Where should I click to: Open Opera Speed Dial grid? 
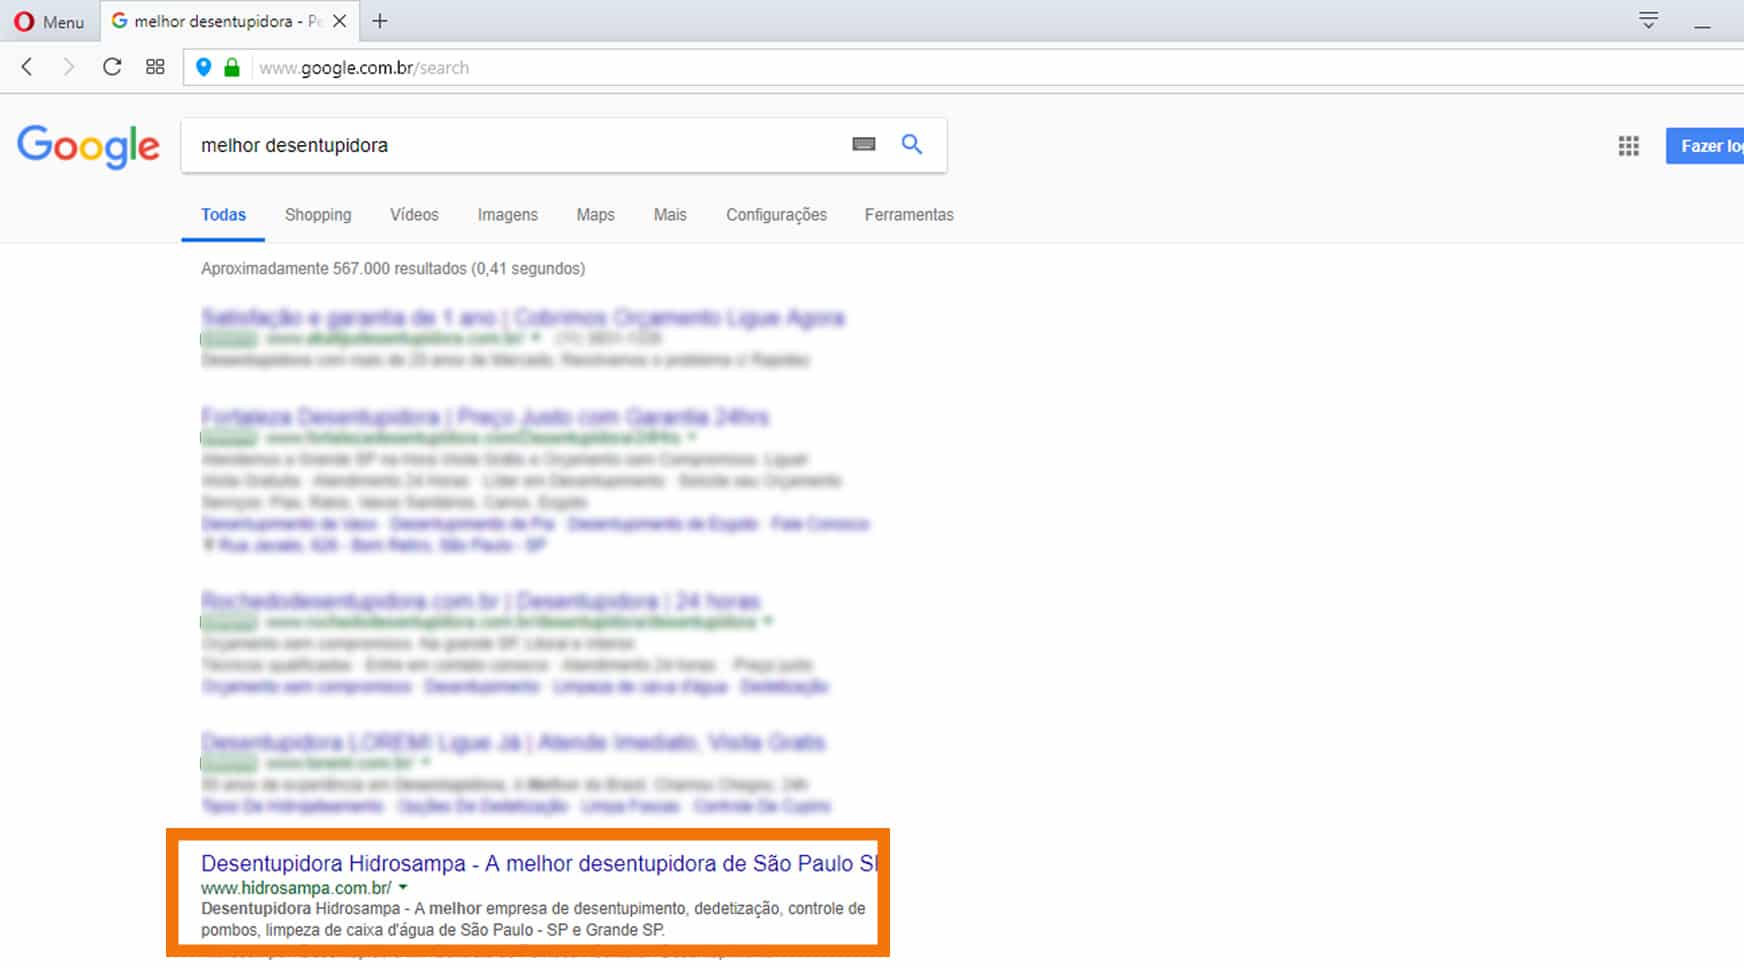point(155,67)
